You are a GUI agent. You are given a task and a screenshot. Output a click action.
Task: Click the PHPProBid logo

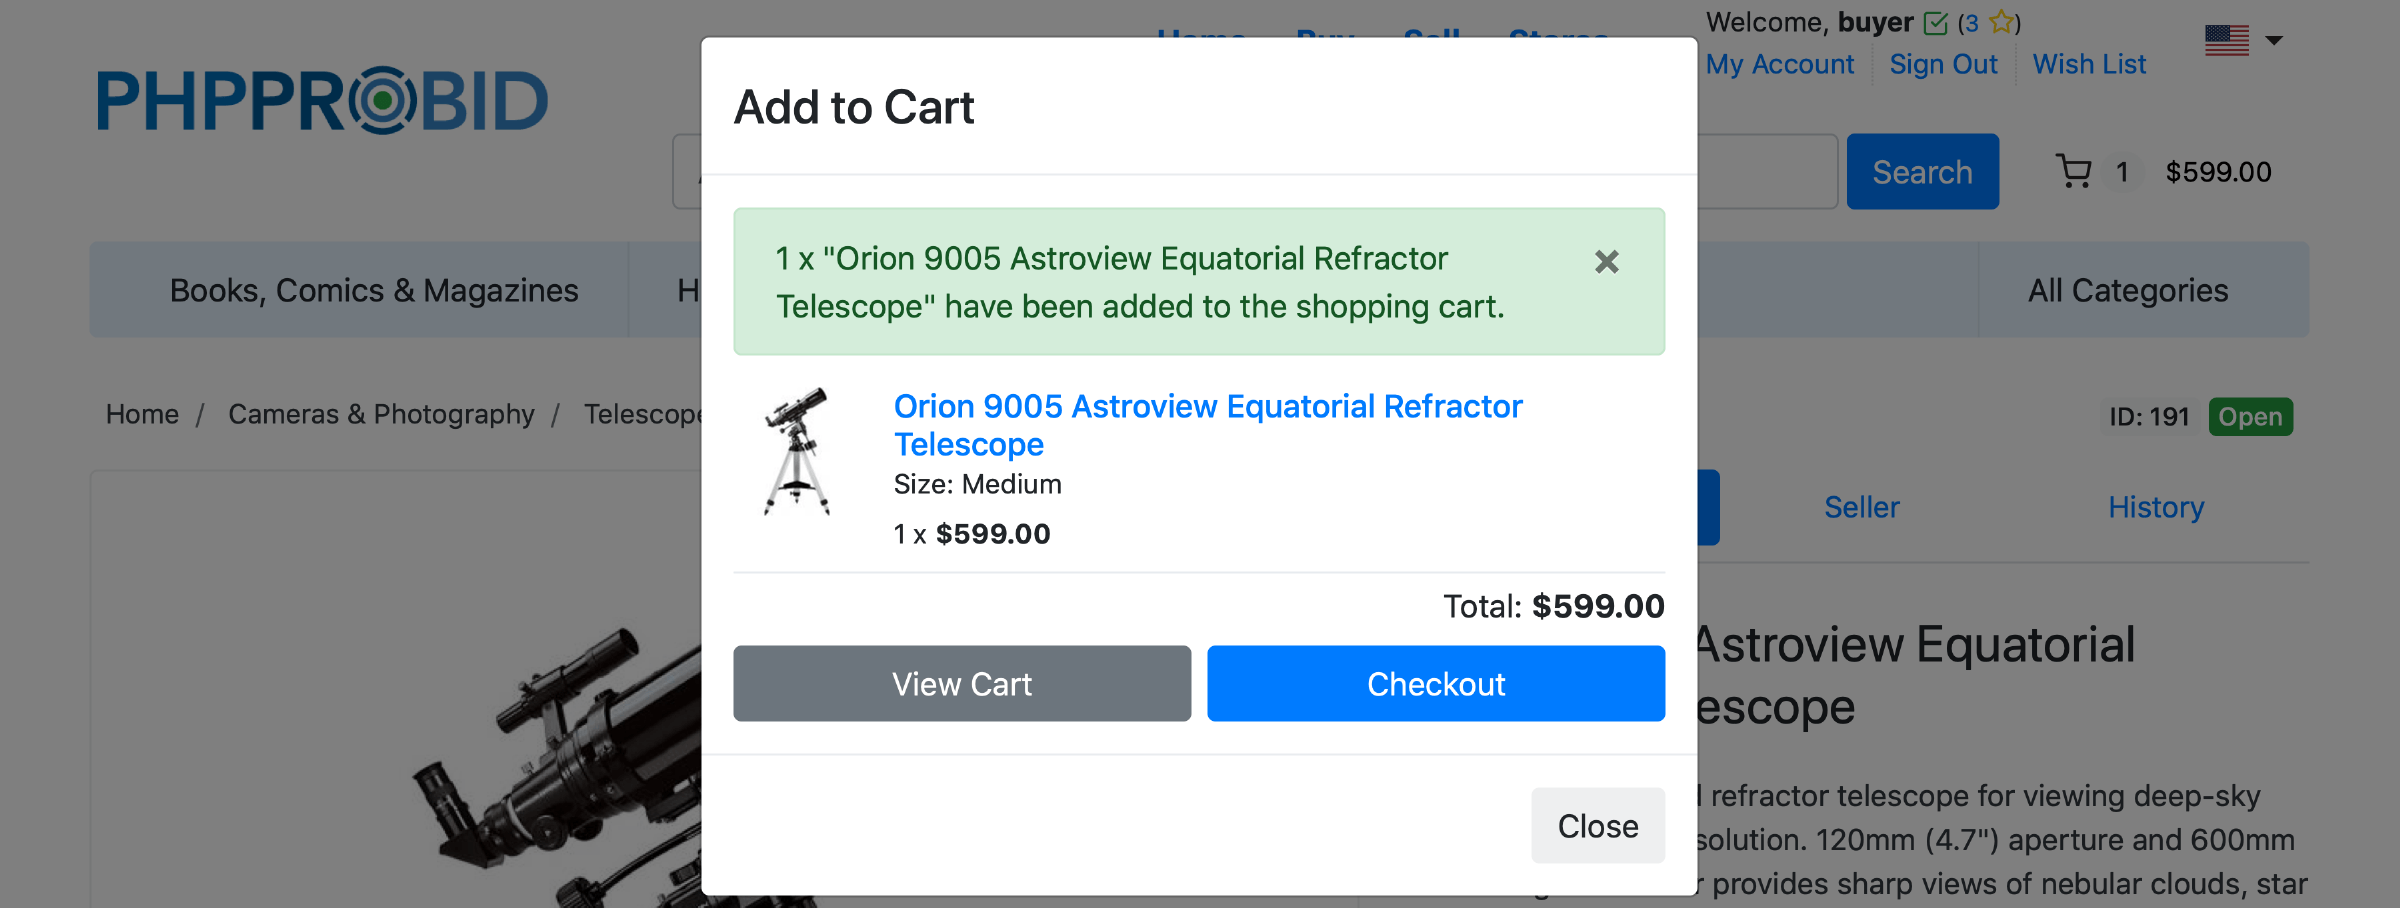click(322, 101)
